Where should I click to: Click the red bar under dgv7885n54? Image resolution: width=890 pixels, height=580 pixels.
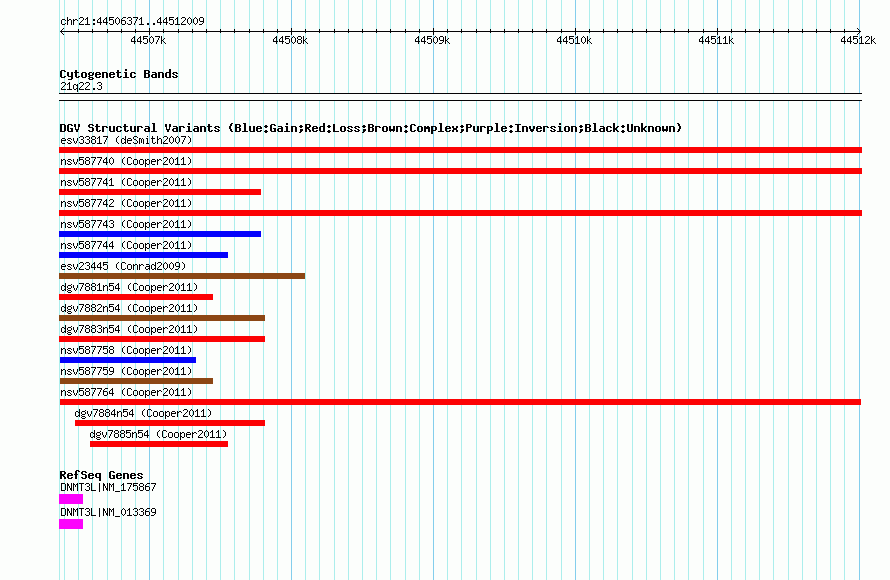pos(159,444)
